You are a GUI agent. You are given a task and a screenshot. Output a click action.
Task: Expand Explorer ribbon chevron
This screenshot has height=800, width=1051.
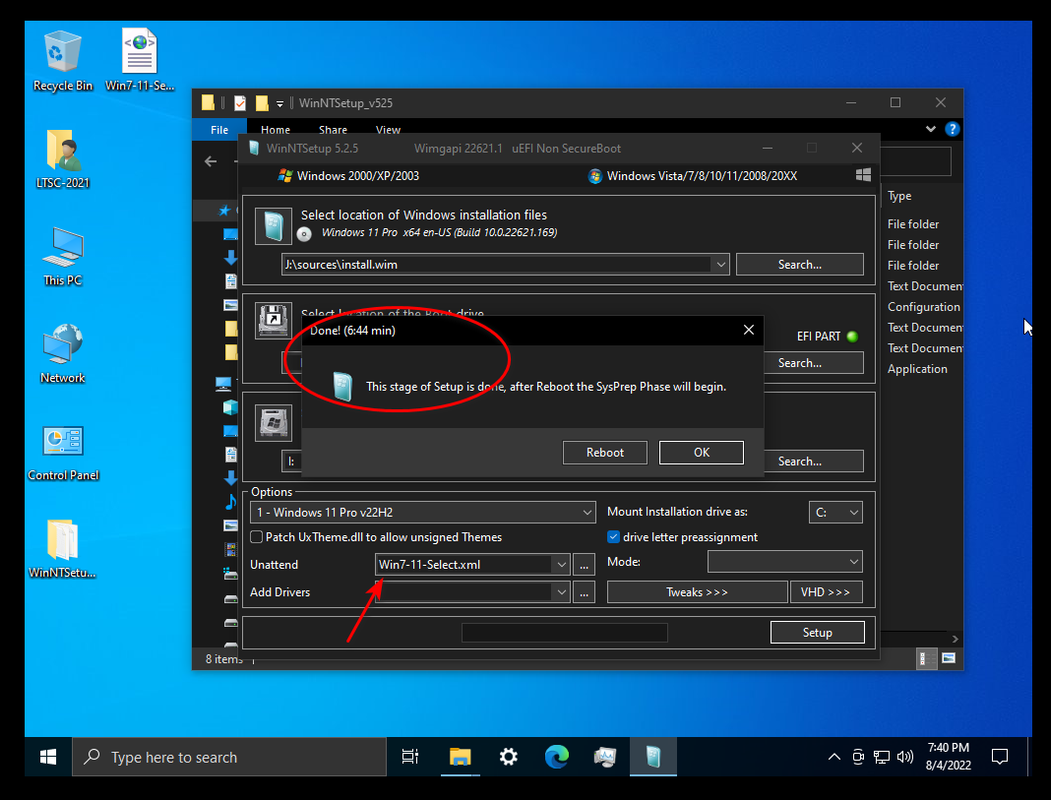[930, 129]
